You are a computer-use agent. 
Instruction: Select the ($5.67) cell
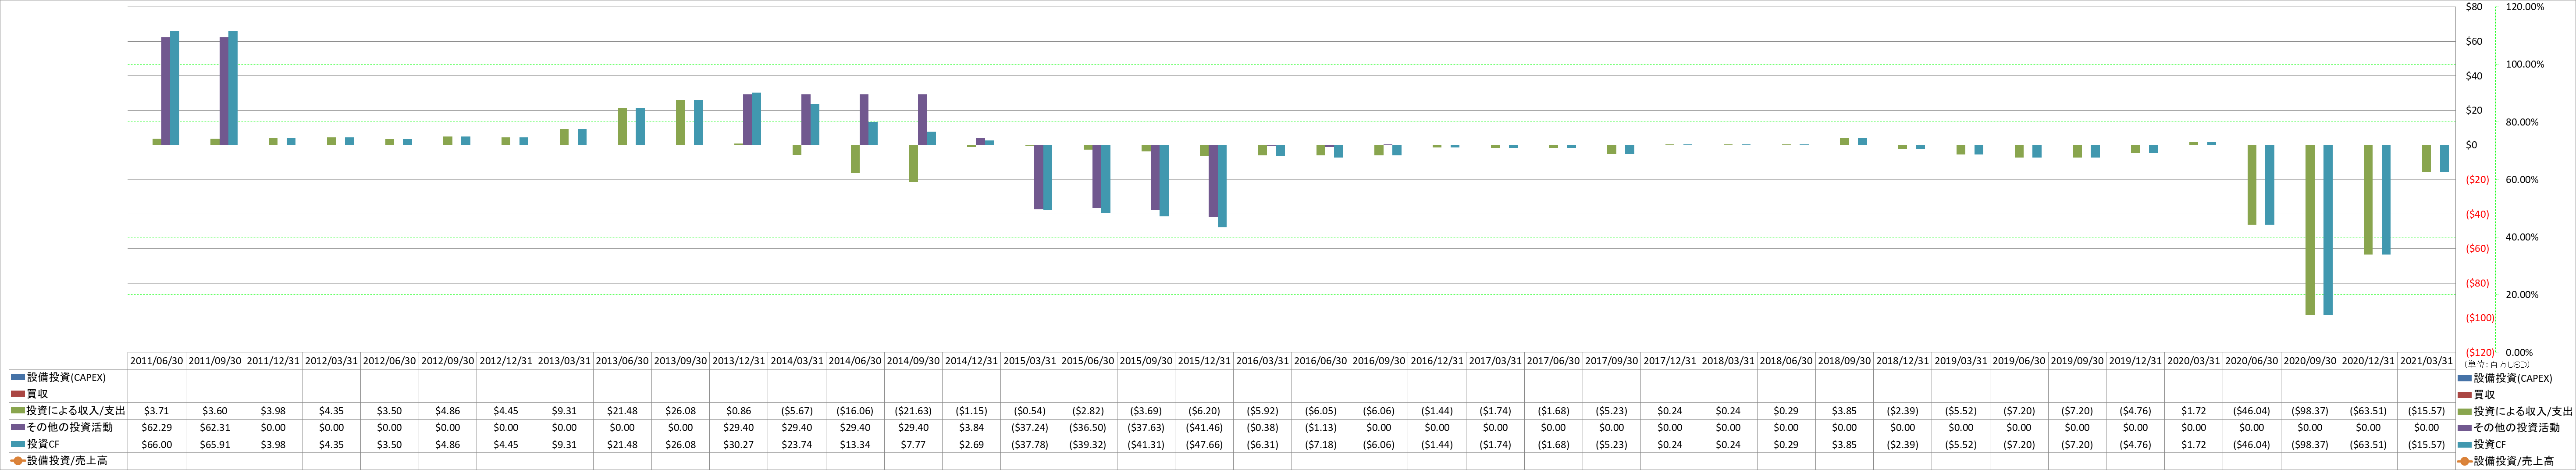tap(797, 411)
